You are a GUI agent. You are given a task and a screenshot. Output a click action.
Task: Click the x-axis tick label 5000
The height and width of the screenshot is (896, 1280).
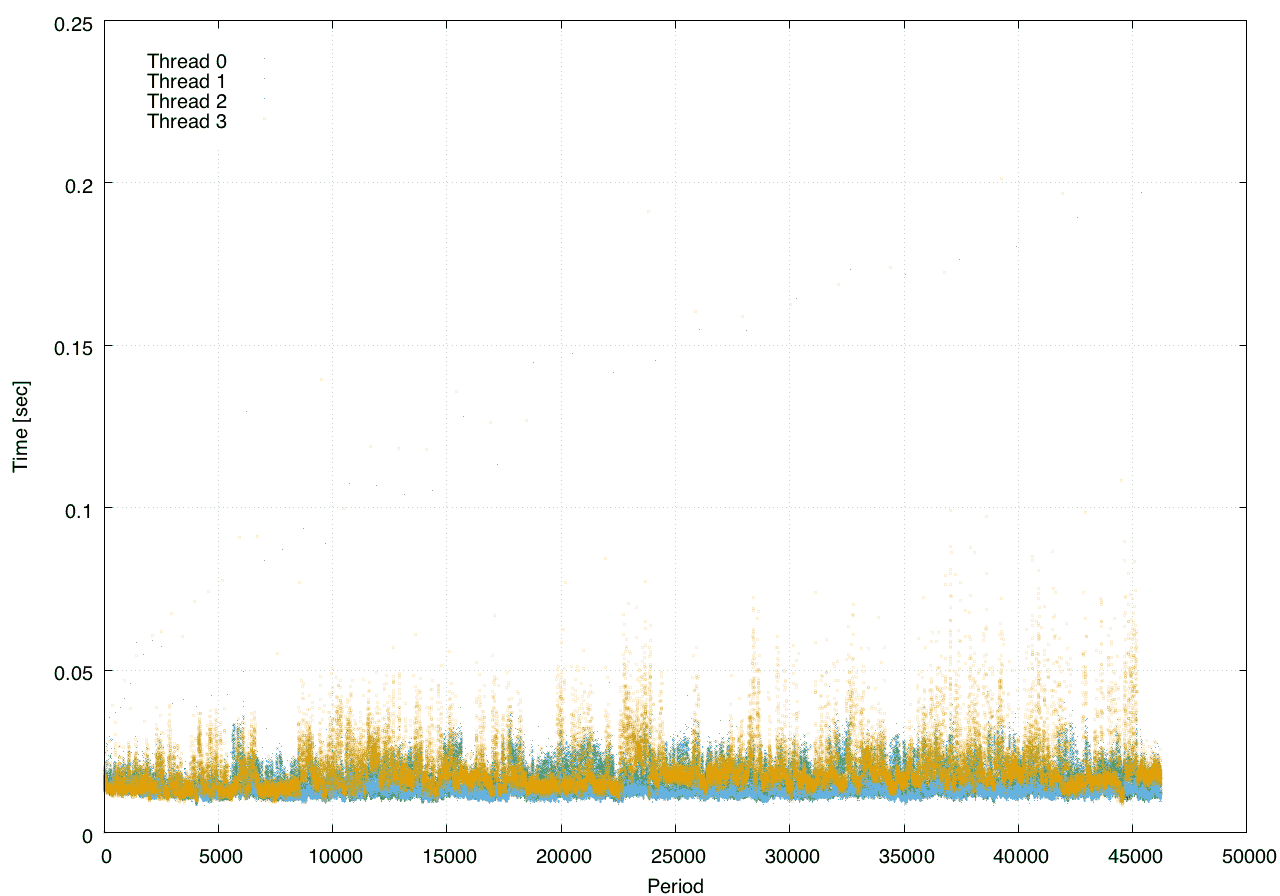(220, 856)
